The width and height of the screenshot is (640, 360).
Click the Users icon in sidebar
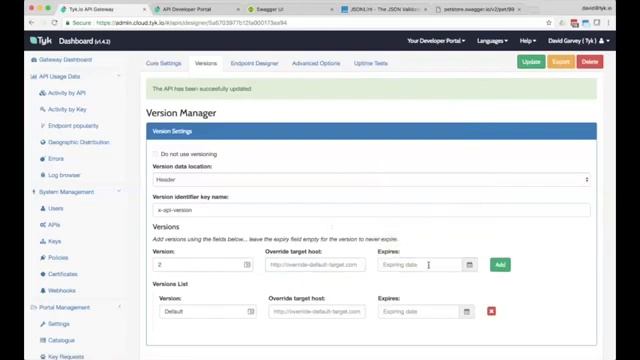point(42,208)
